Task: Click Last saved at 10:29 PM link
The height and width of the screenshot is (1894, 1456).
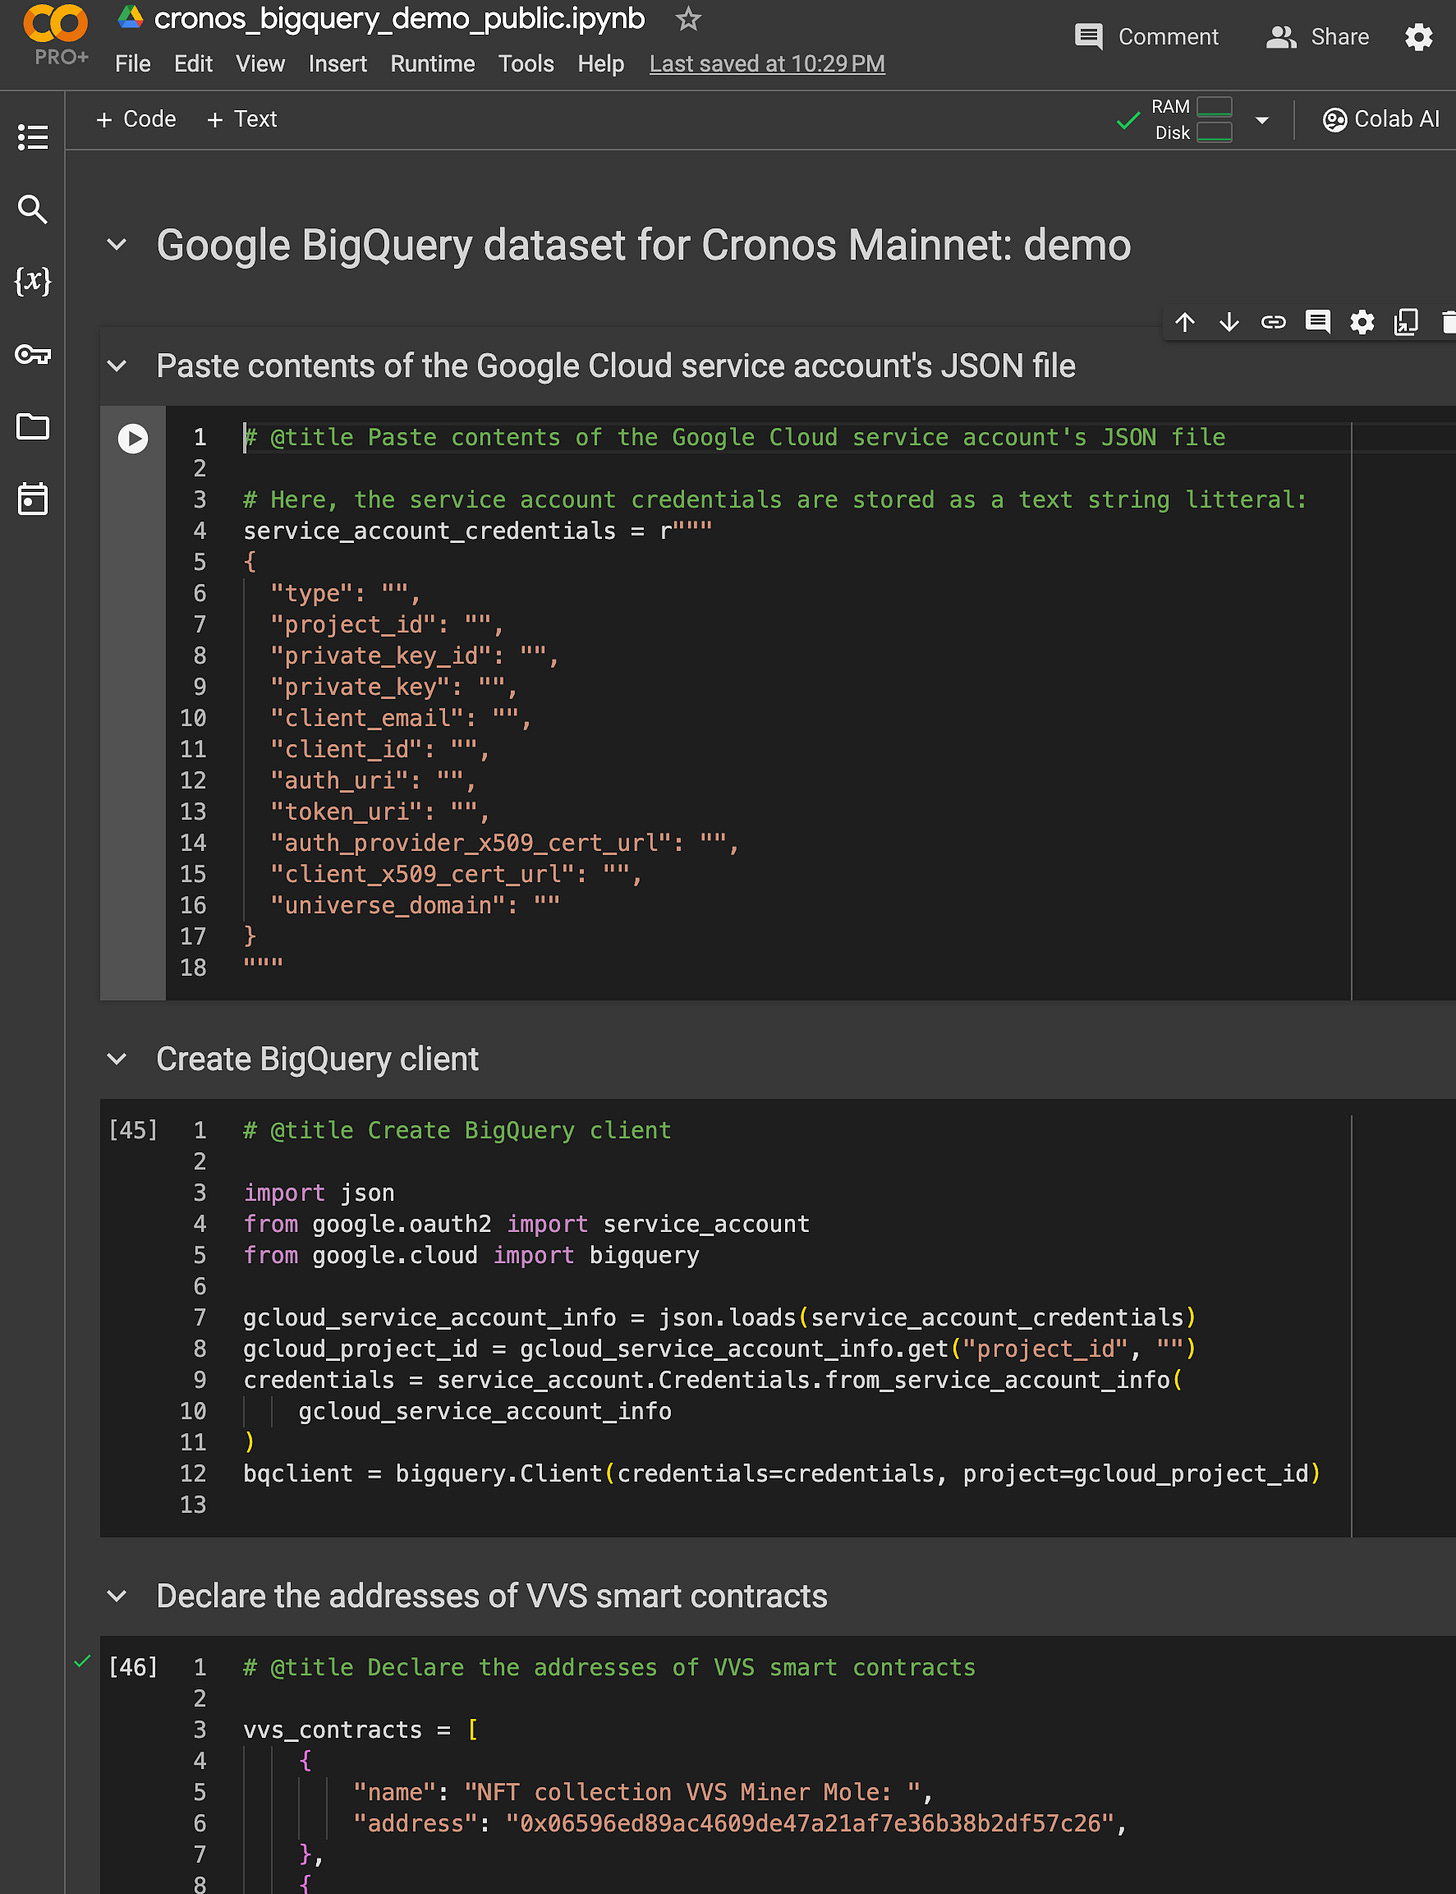Action: pos(767,64)
